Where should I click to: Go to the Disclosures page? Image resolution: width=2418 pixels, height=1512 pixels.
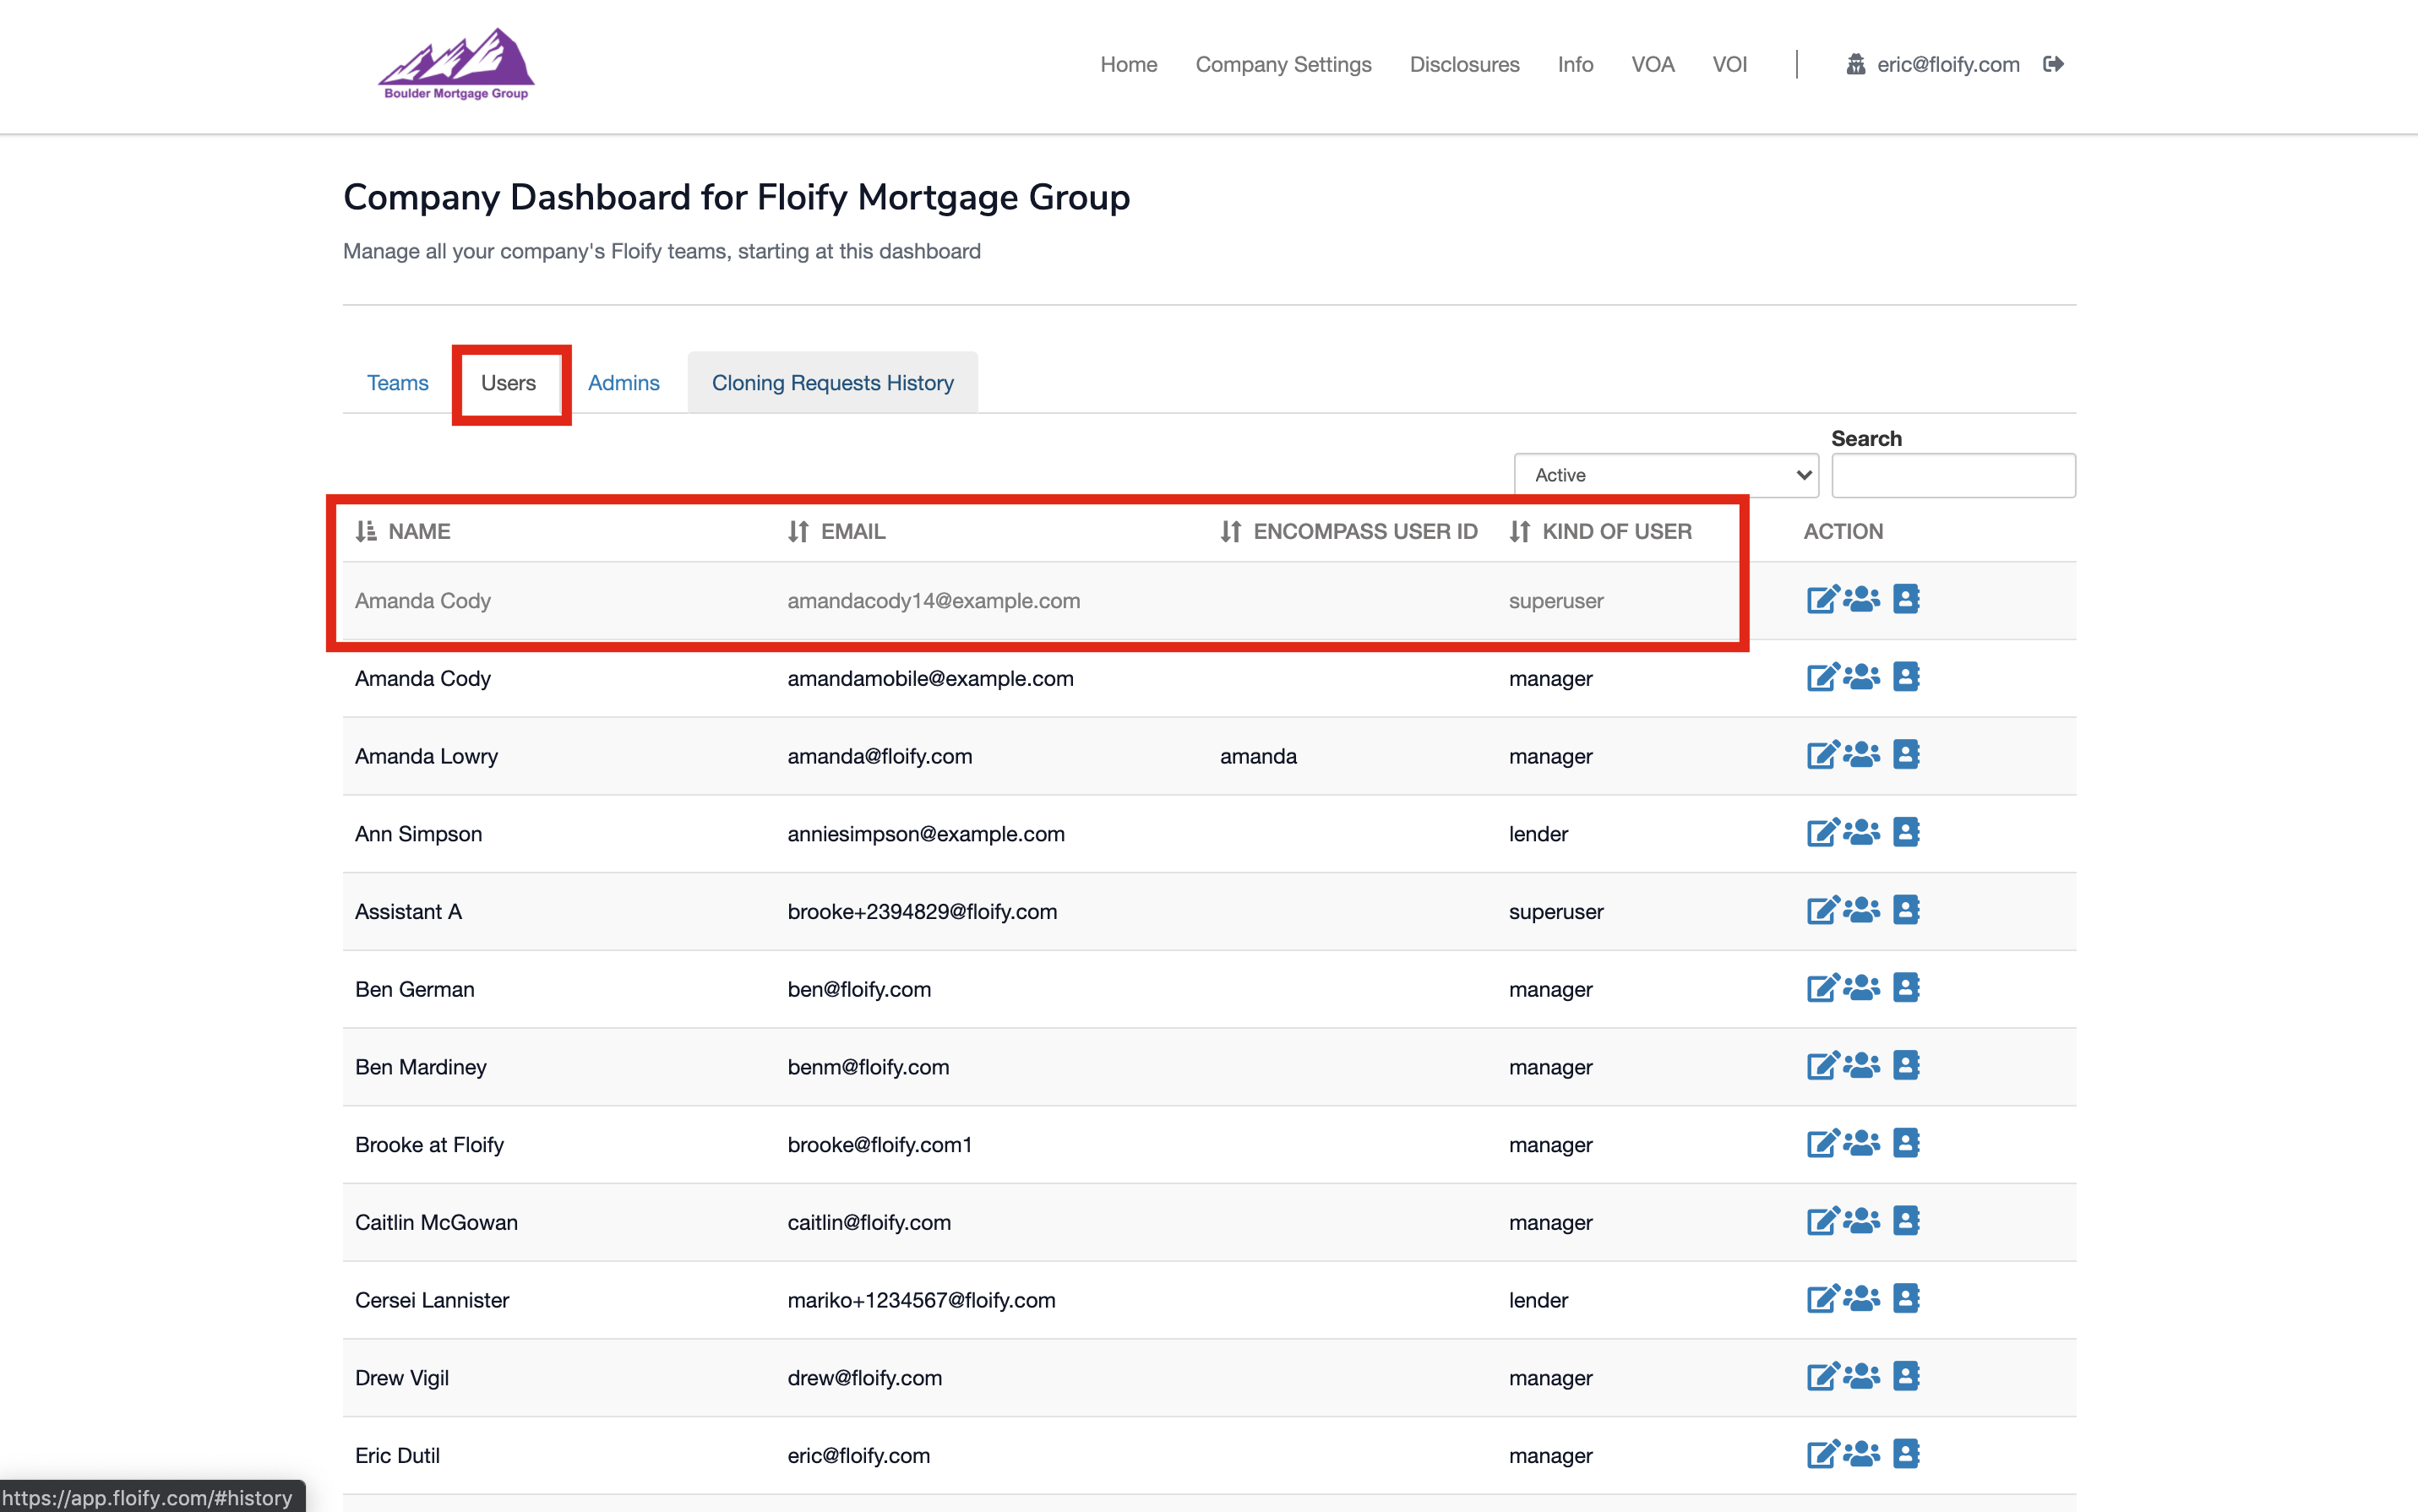point(1464,64)
